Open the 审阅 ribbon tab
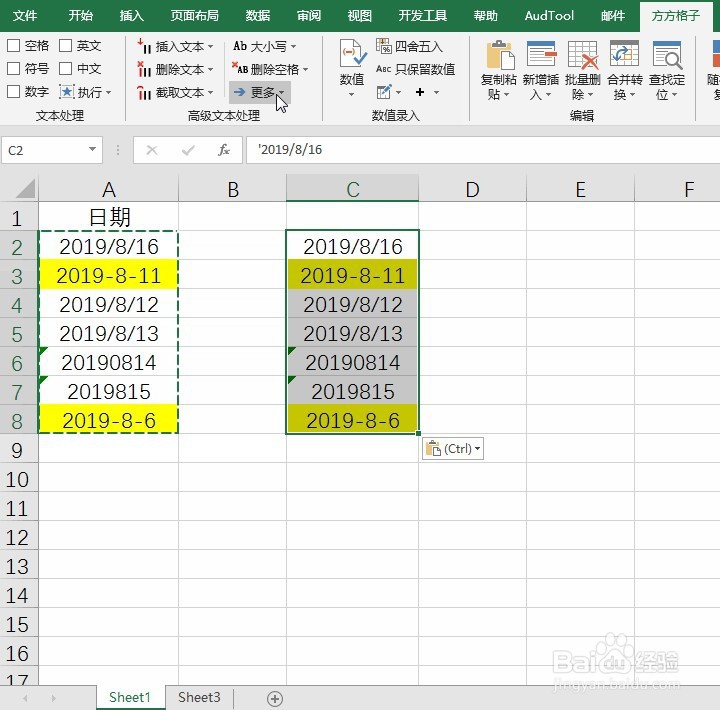 click(309, 16)
